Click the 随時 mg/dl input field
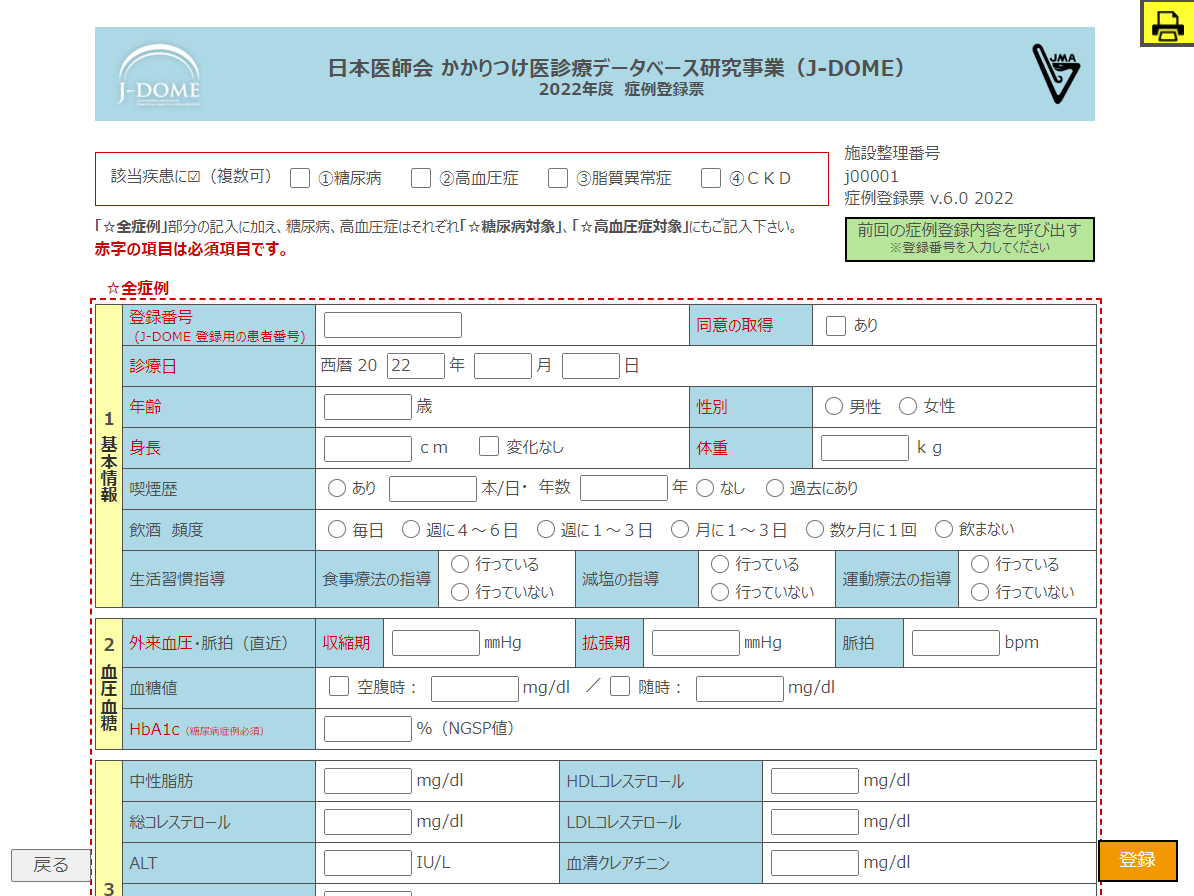 (x=740, y=689)
